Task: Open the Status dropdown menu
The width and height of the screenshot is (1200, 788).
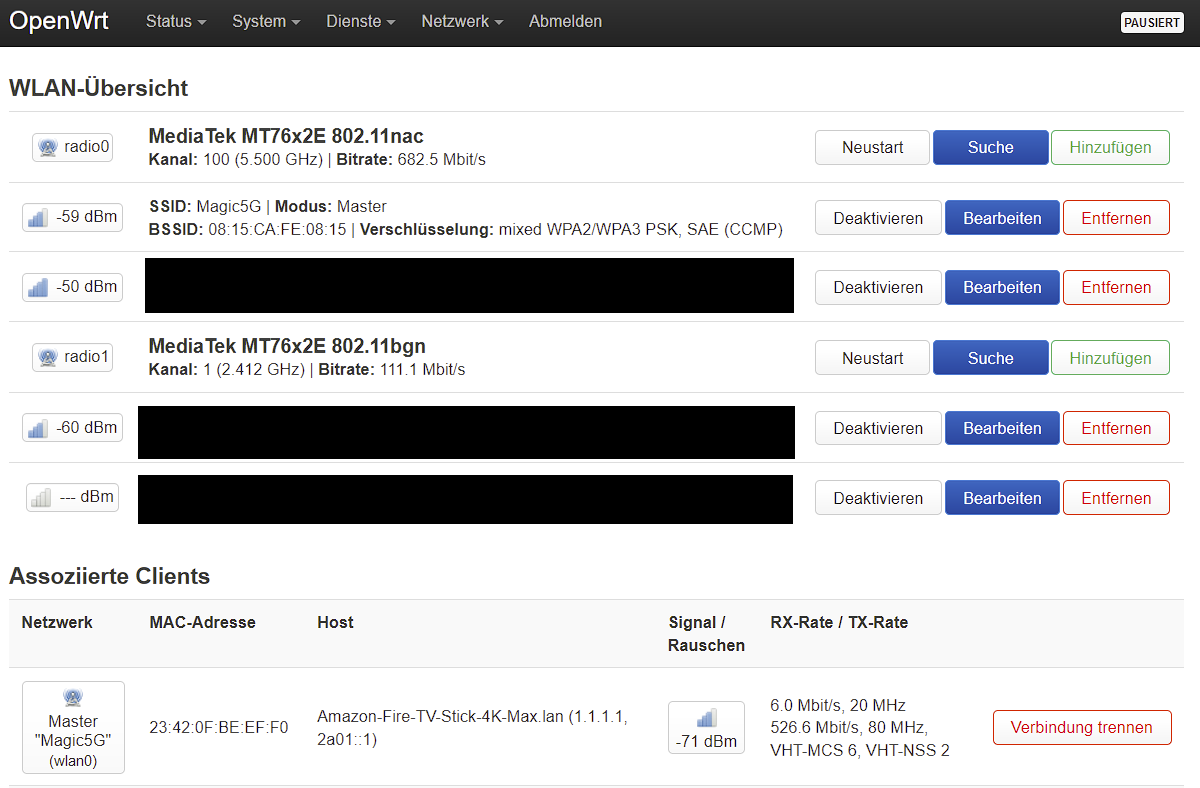Action: point(176,21)
